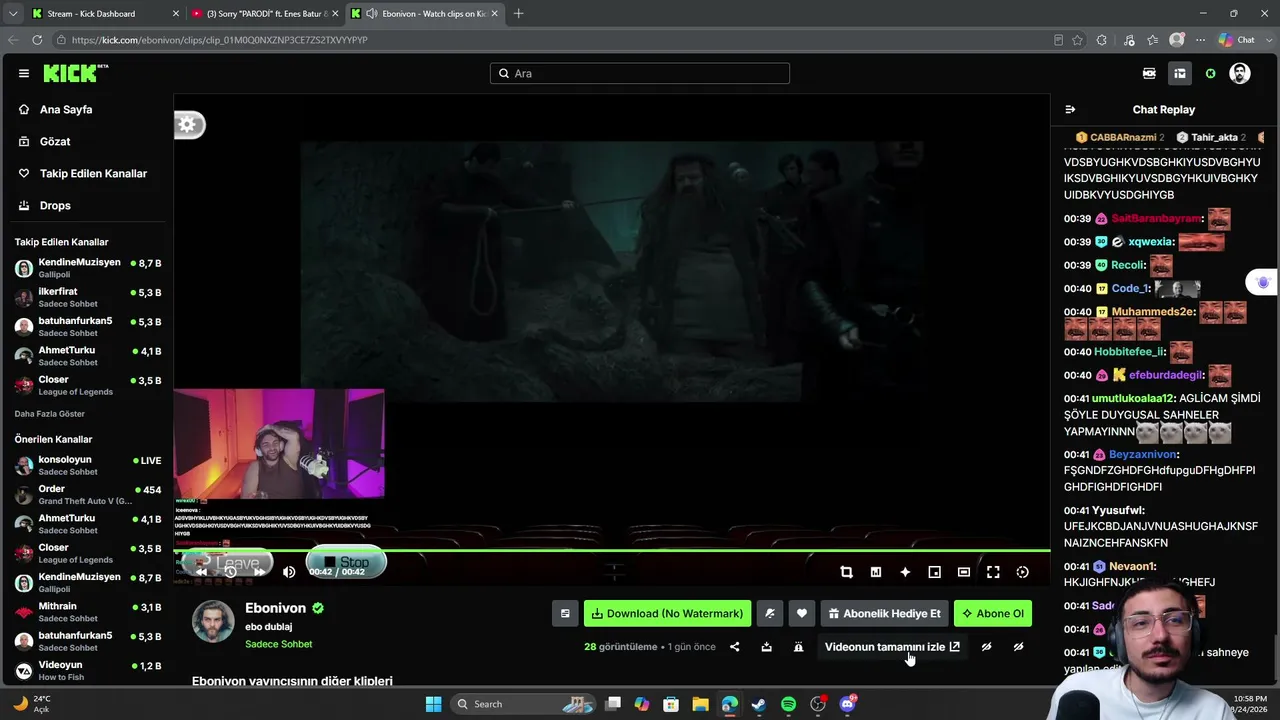Toggle theater mode in the player
1280x720 pixels.
tap(963, 572)
